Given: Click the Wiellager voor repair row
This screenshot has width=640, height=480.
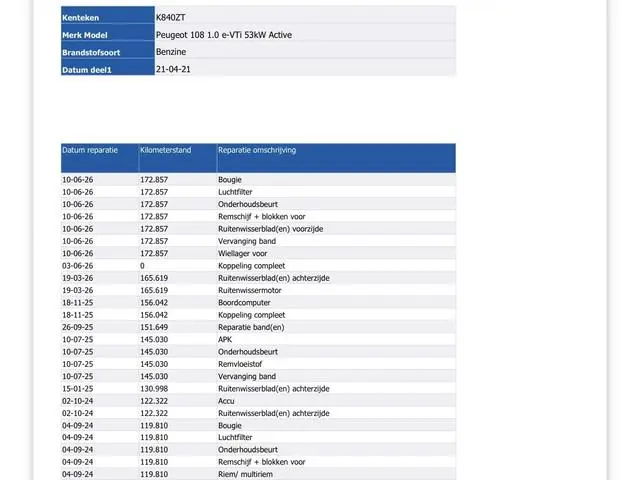Looking at the screenshot, I should [x=258, y=253].
